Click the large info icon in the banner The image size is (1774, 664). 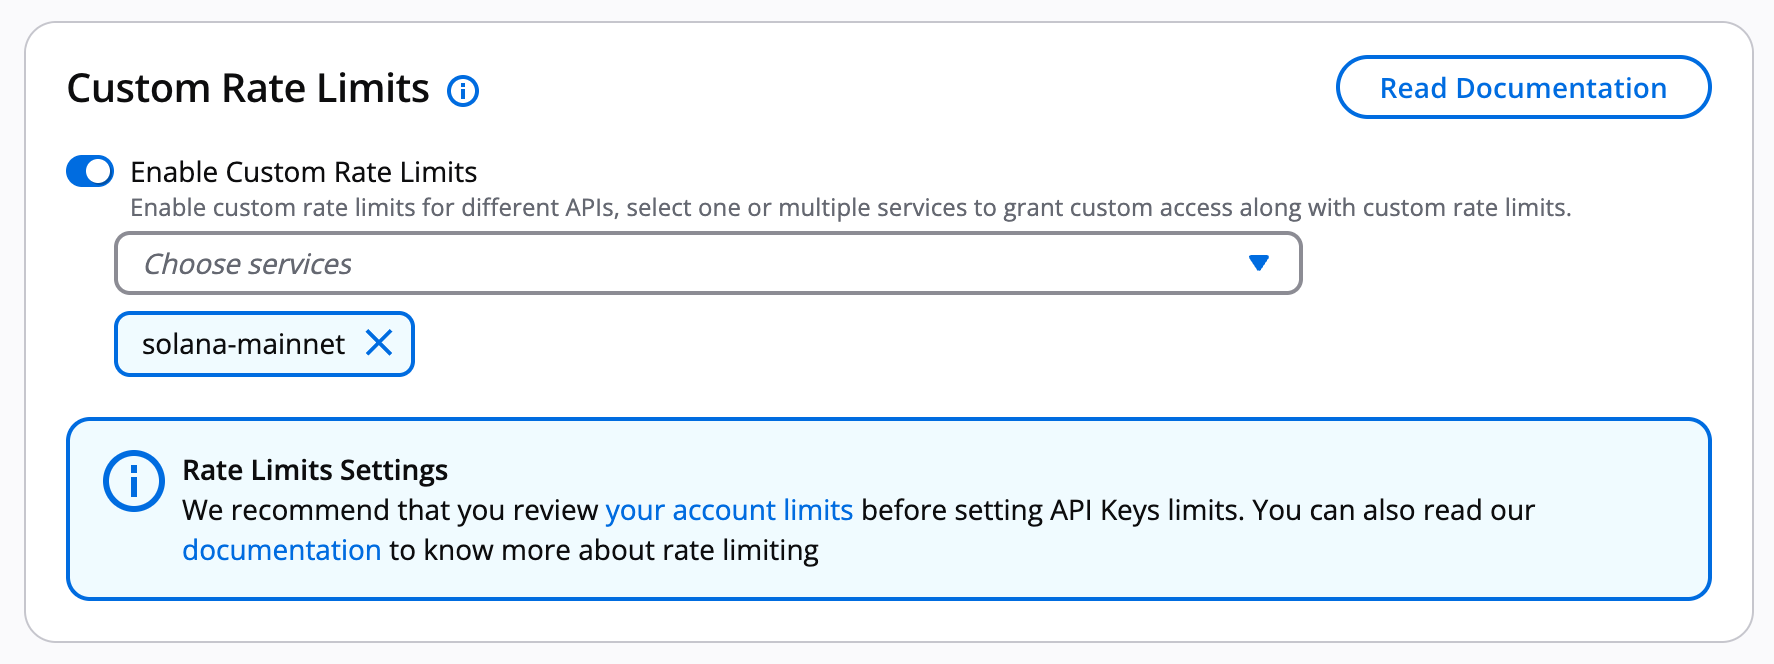click(133, 481)
